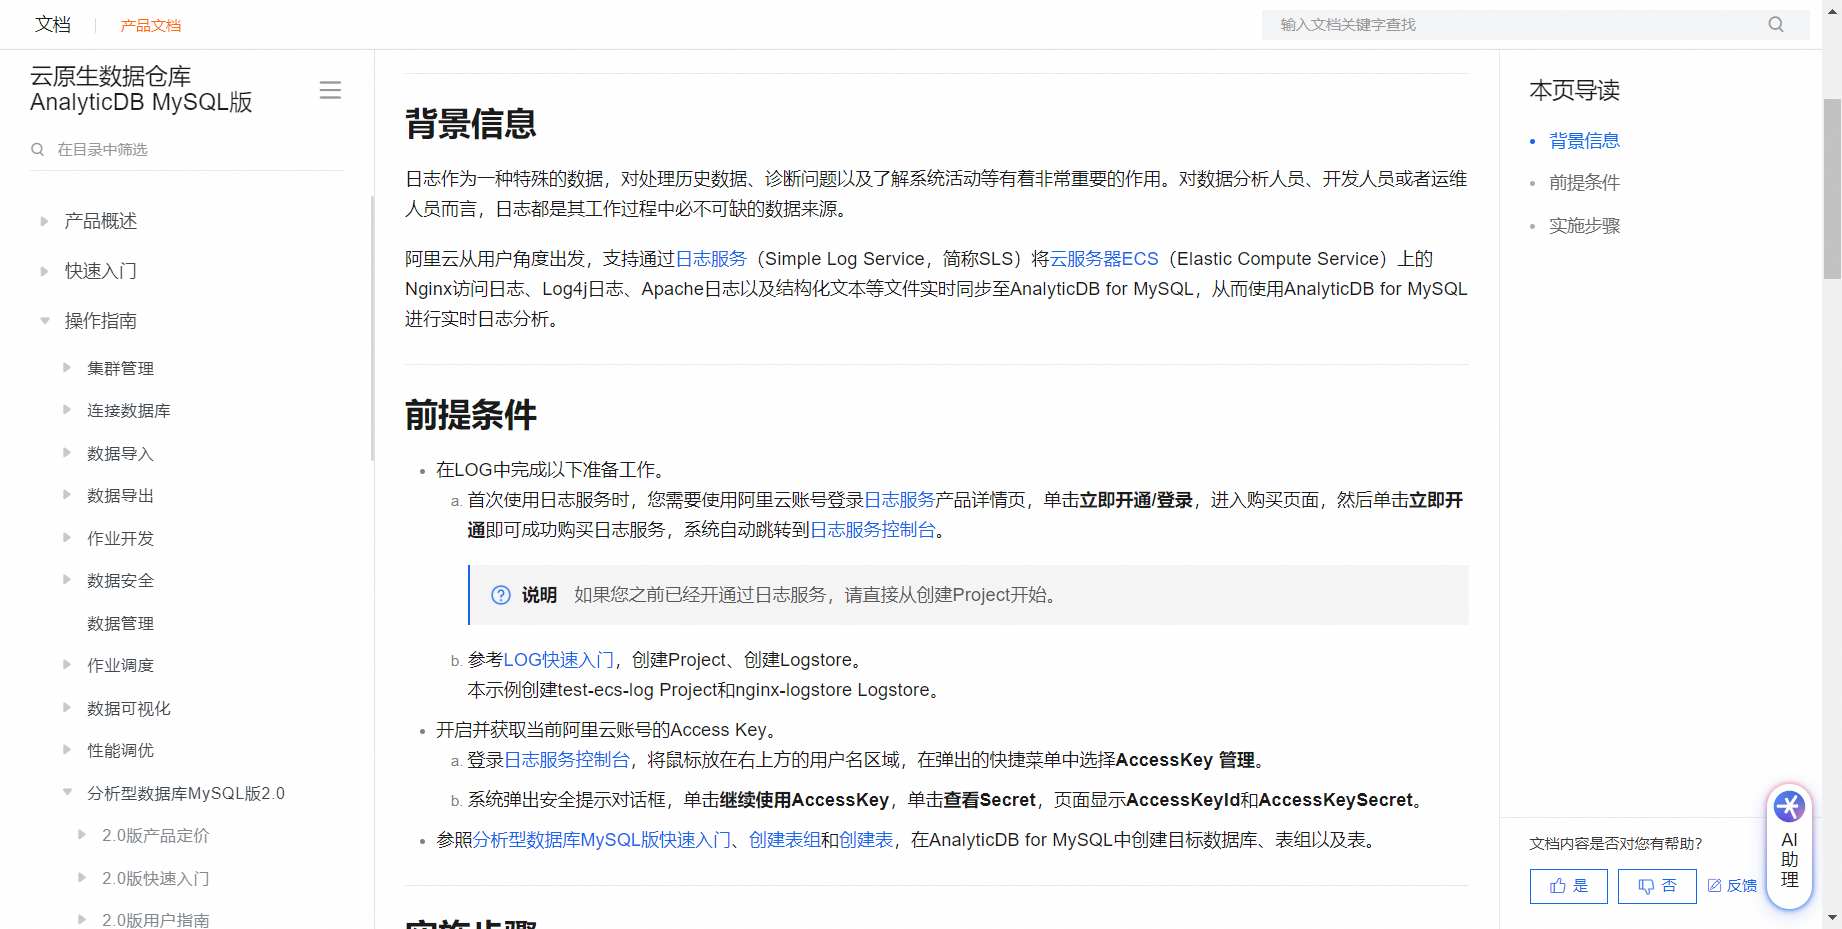This screenshot has height=929, width=1842.
Task: Expand the 快速入门 tree arrow
Action: pos(44,271)
